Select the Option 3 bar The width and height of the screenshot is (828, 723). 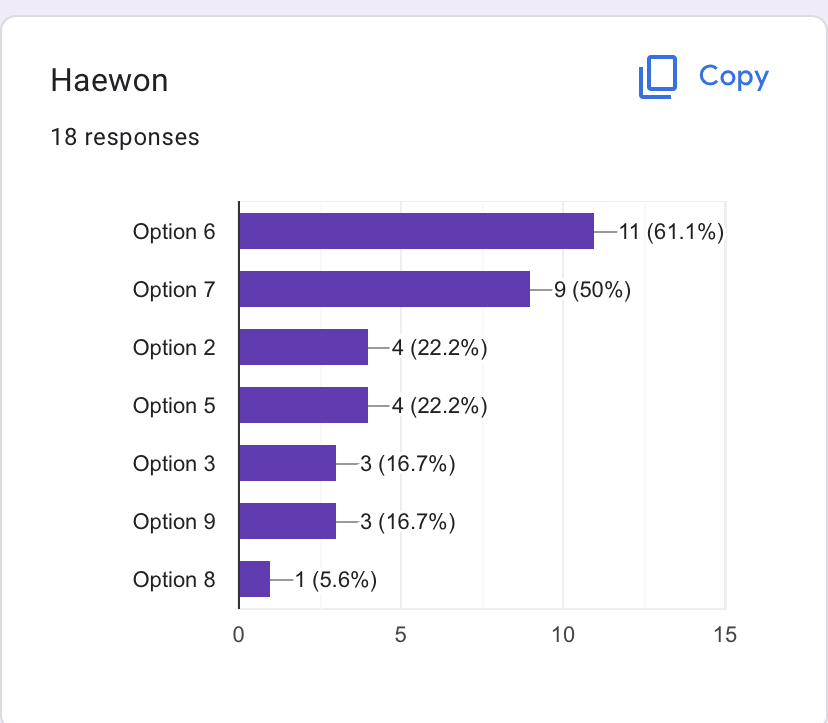288,463
